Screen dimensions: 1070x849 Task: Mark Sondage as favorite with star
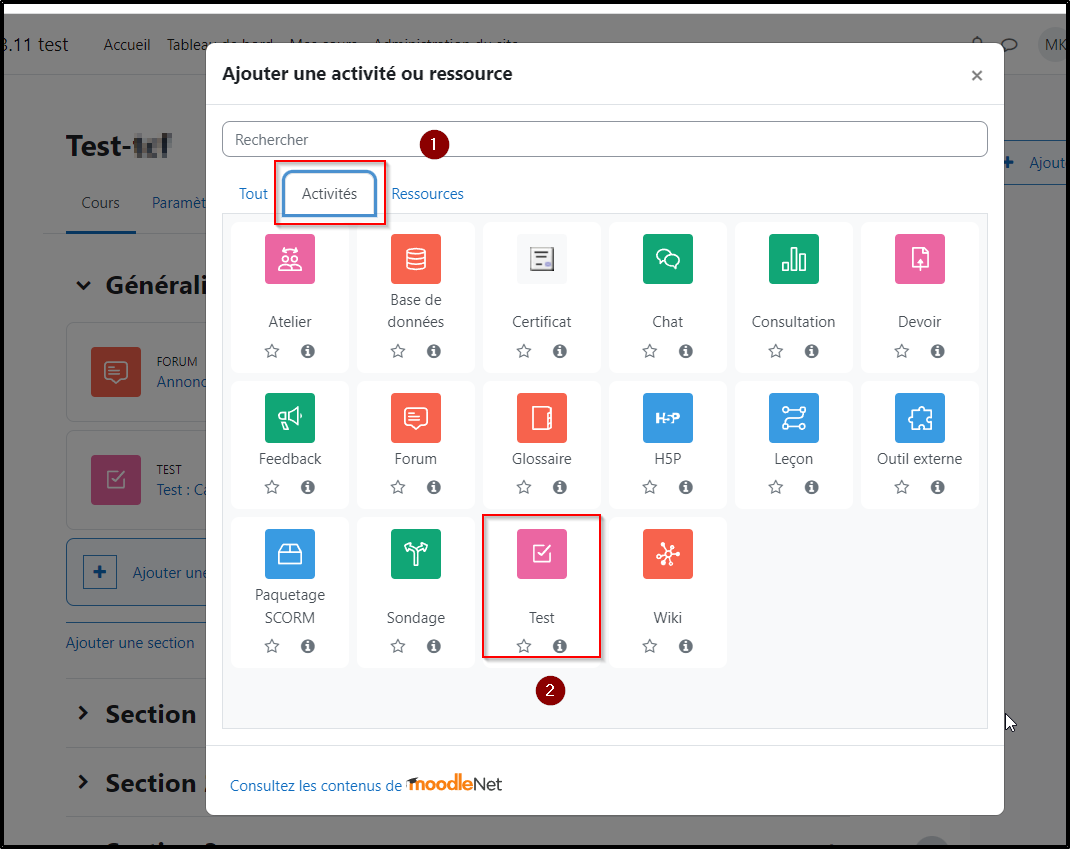point(398,646)
